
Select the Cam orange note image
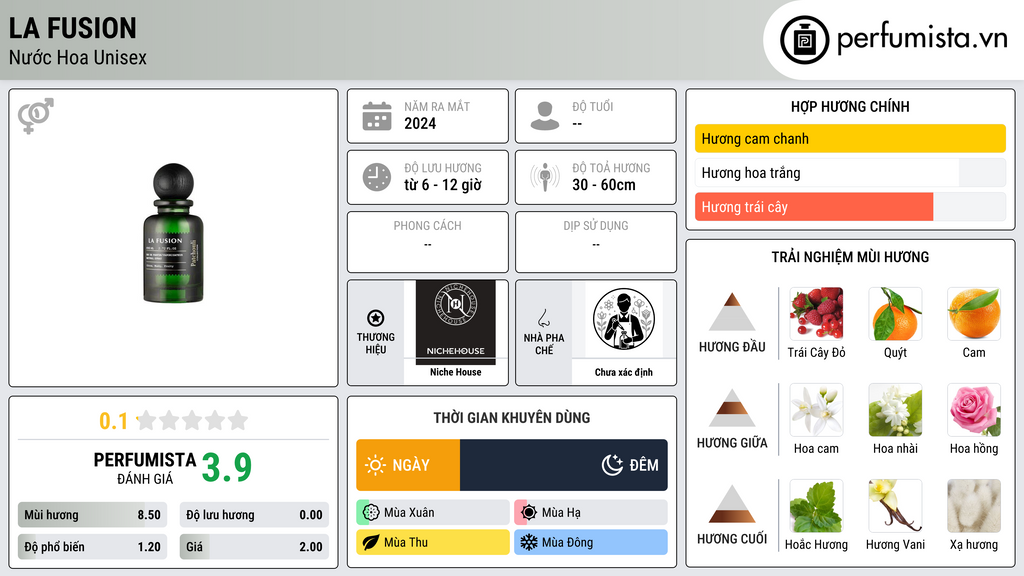(x=974, y=313)
